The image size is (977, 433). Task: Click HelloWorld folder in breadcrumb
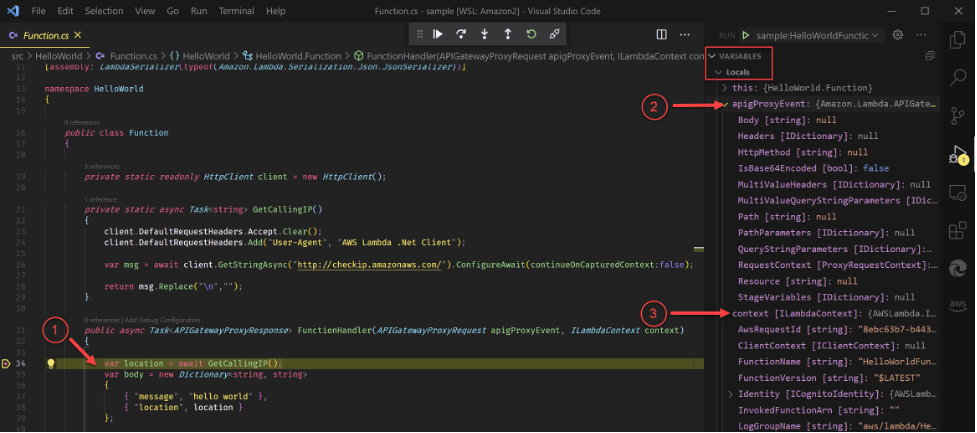(59, 56)
